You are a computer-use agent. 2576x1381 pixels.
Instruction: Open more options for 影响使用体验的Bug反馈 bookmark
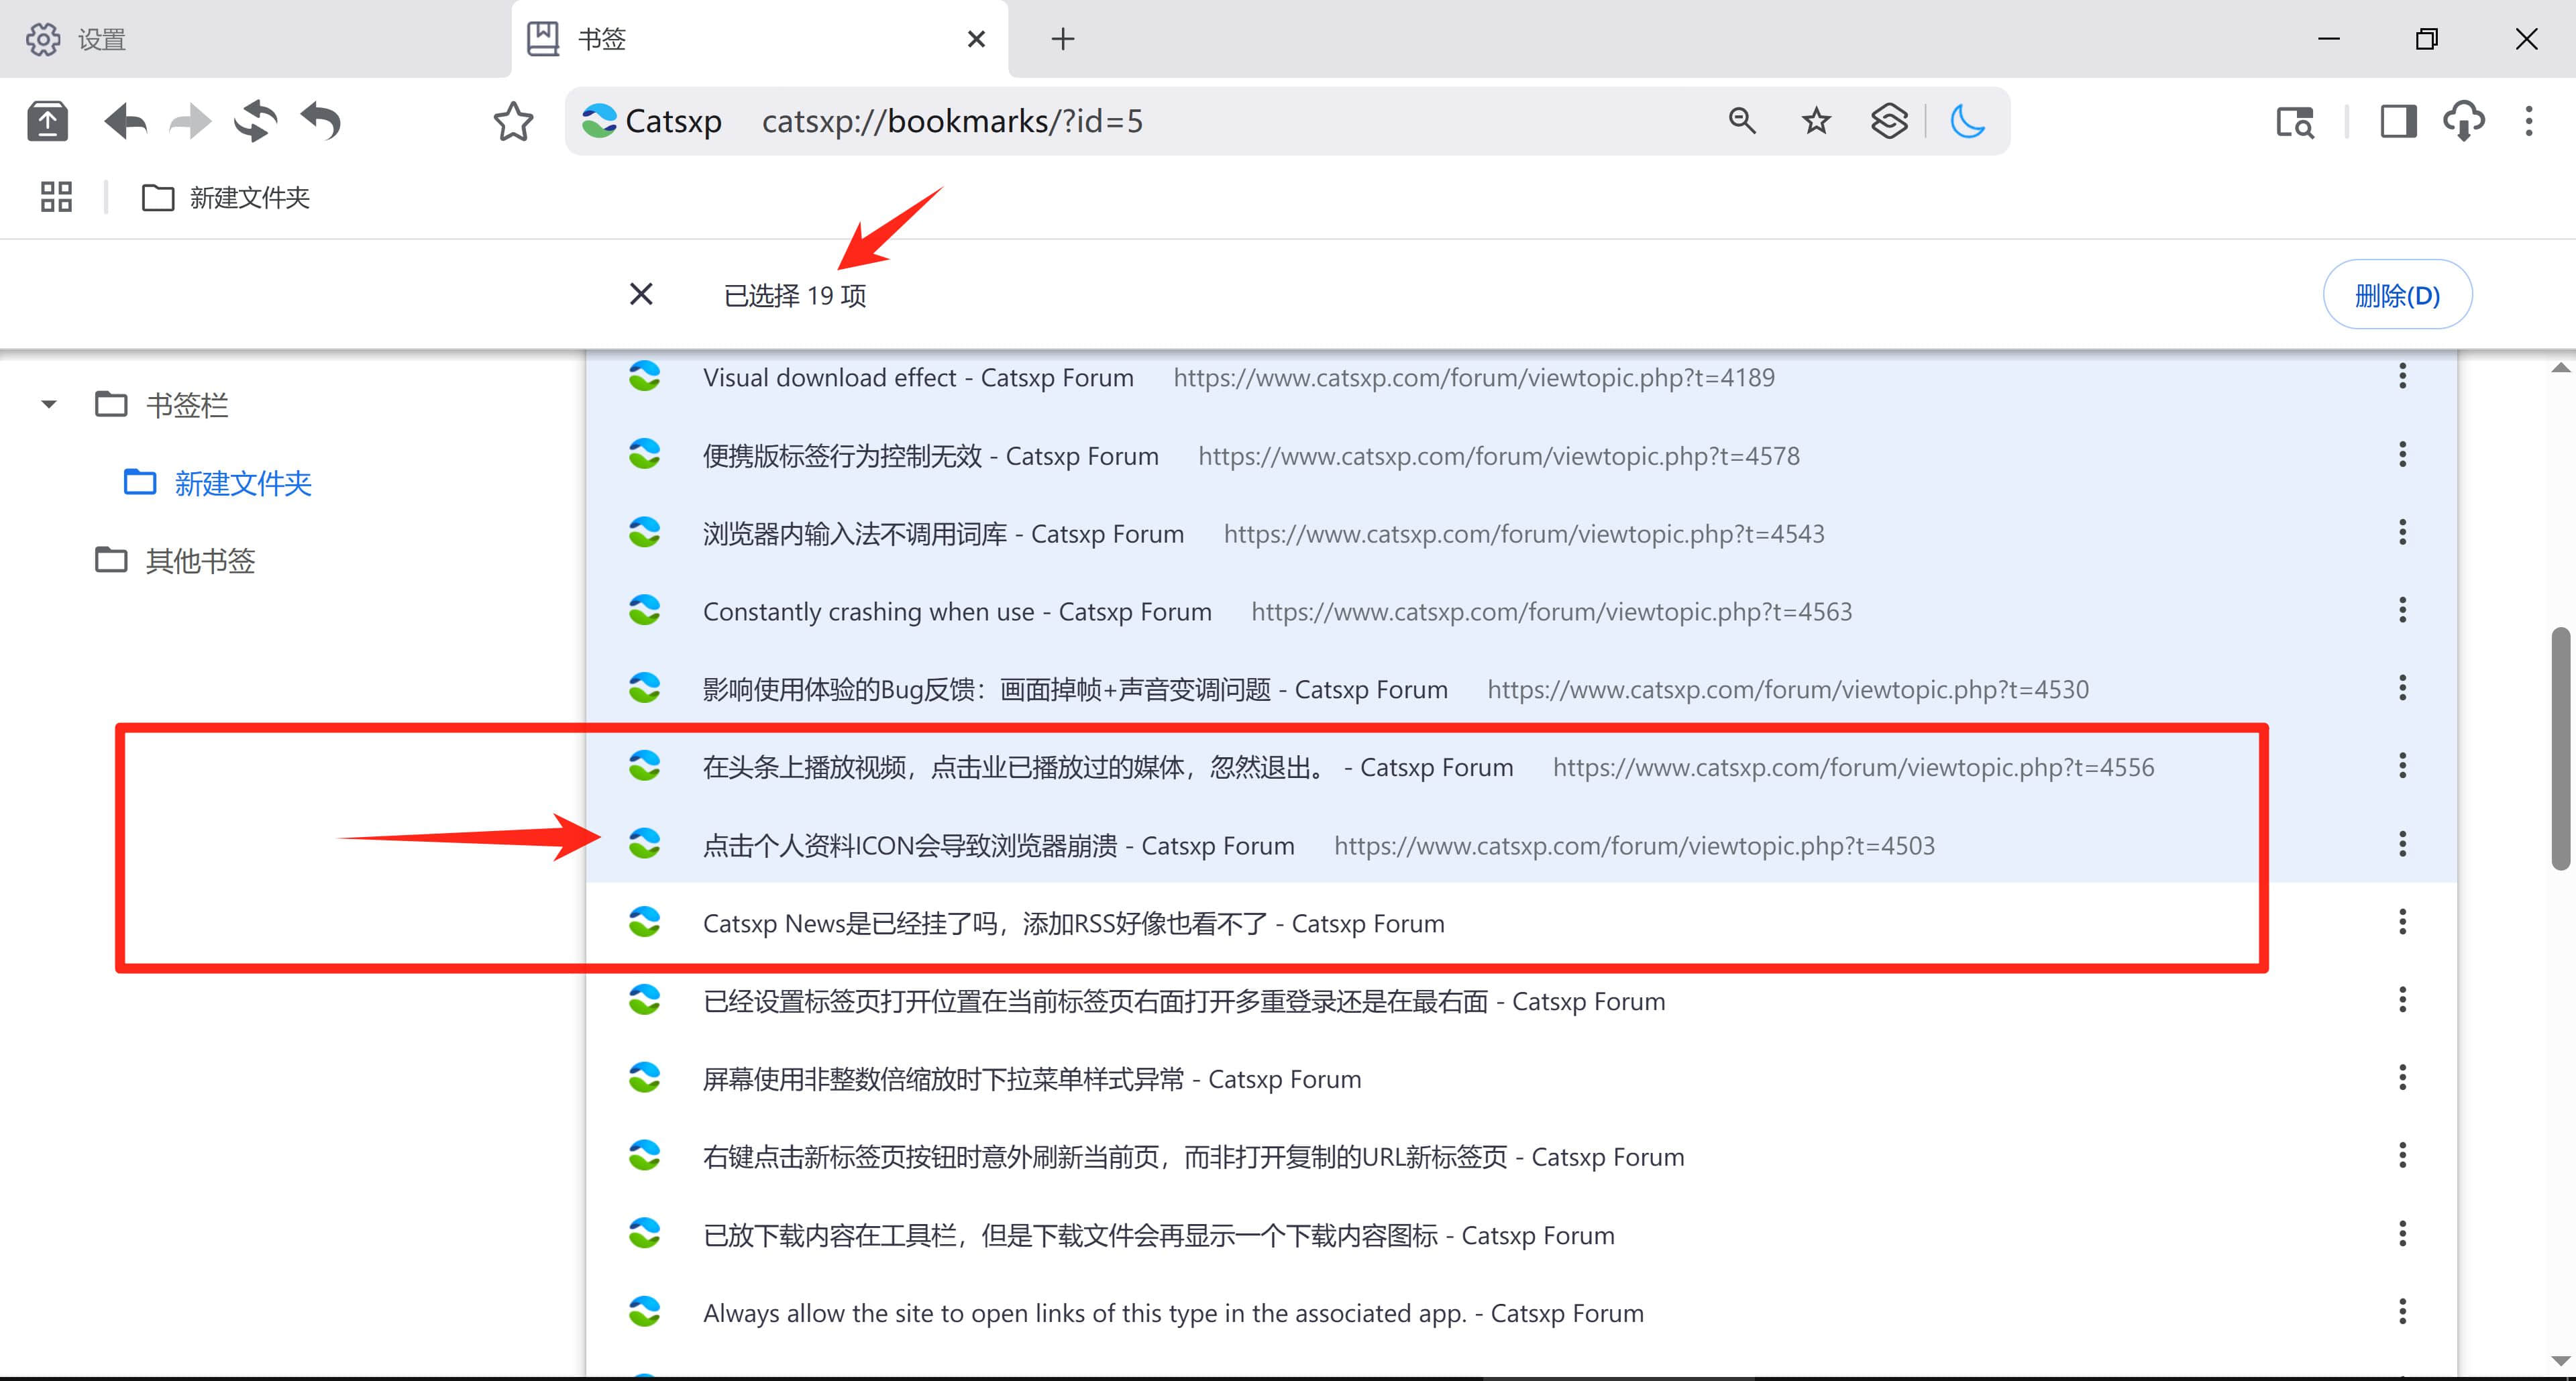click(x=2402, y=688)
